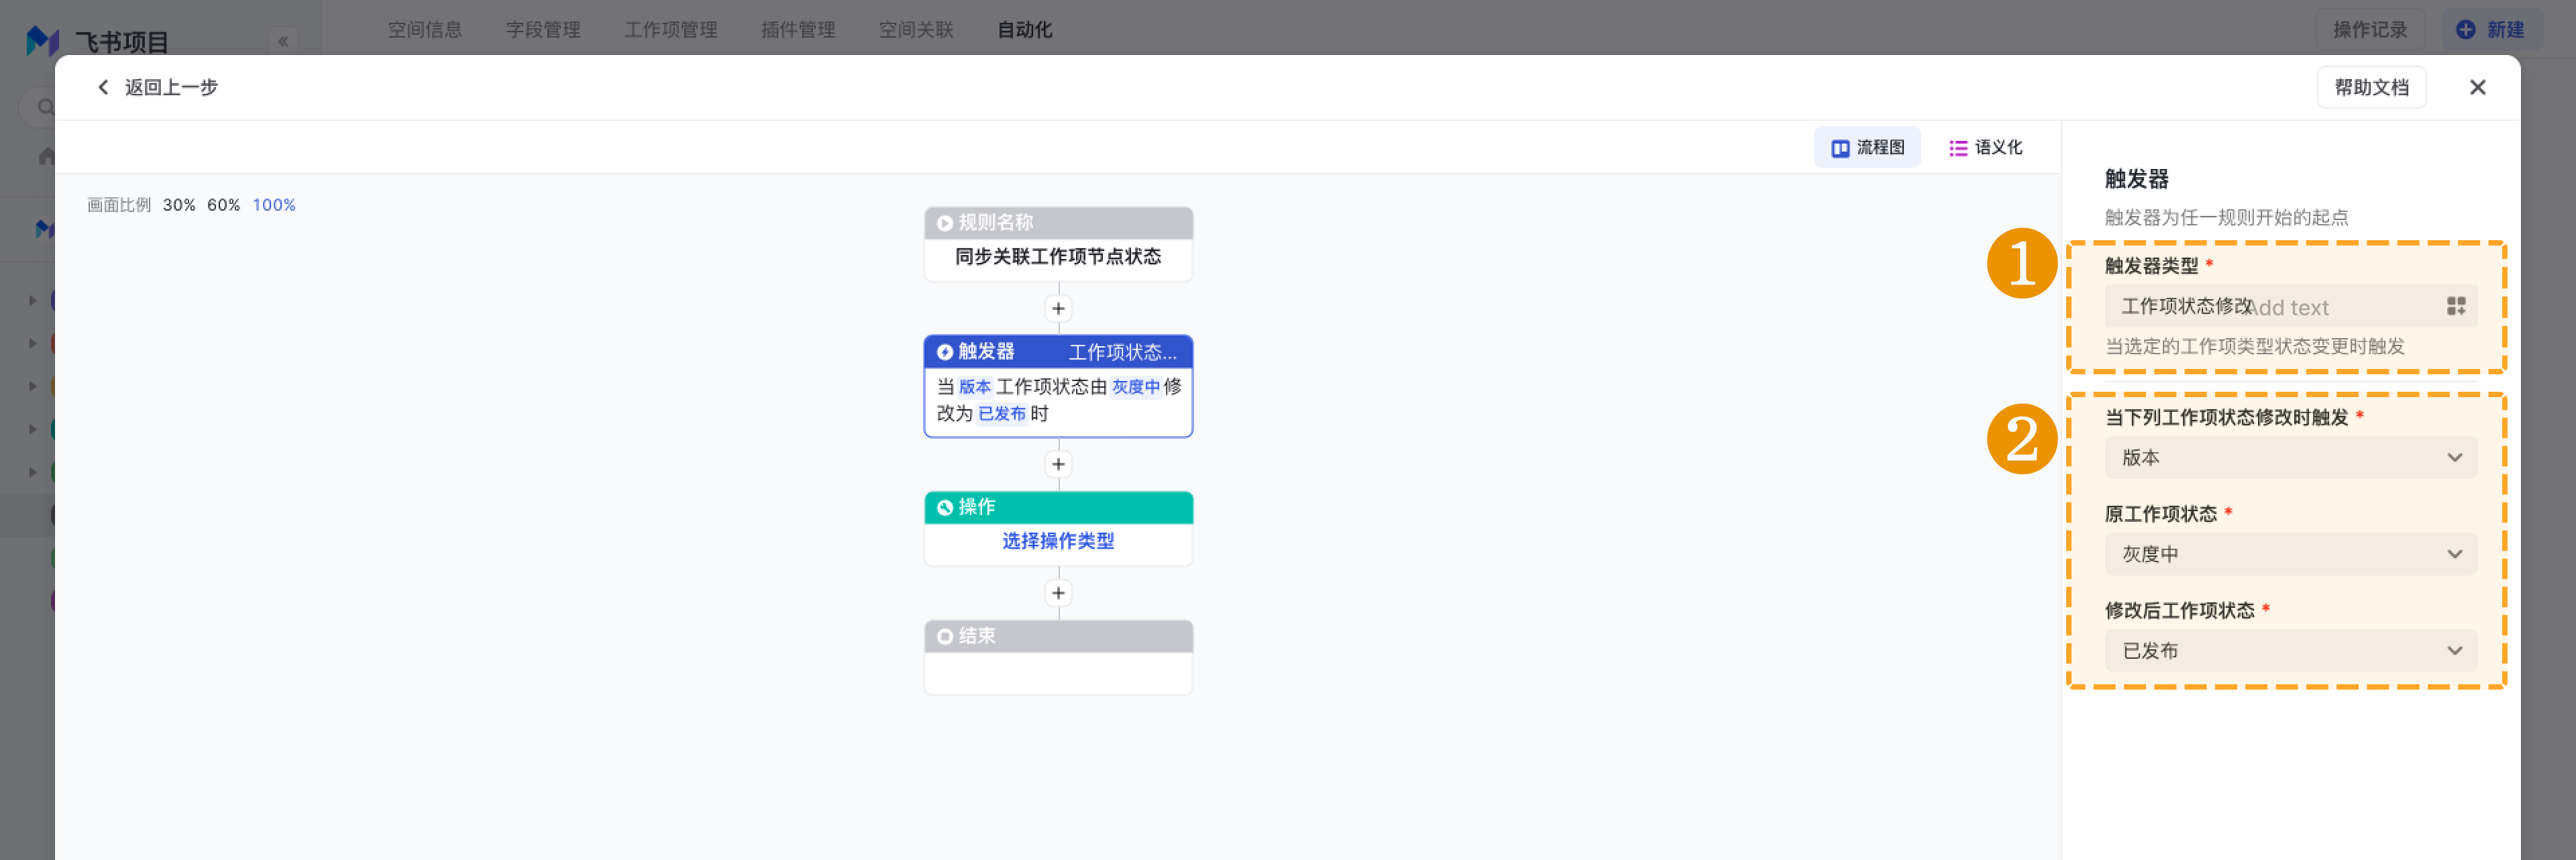Click the 灰度中 tag in trigger description
Viewport: 2576px width, 860px height.
tap(1136, 387)
